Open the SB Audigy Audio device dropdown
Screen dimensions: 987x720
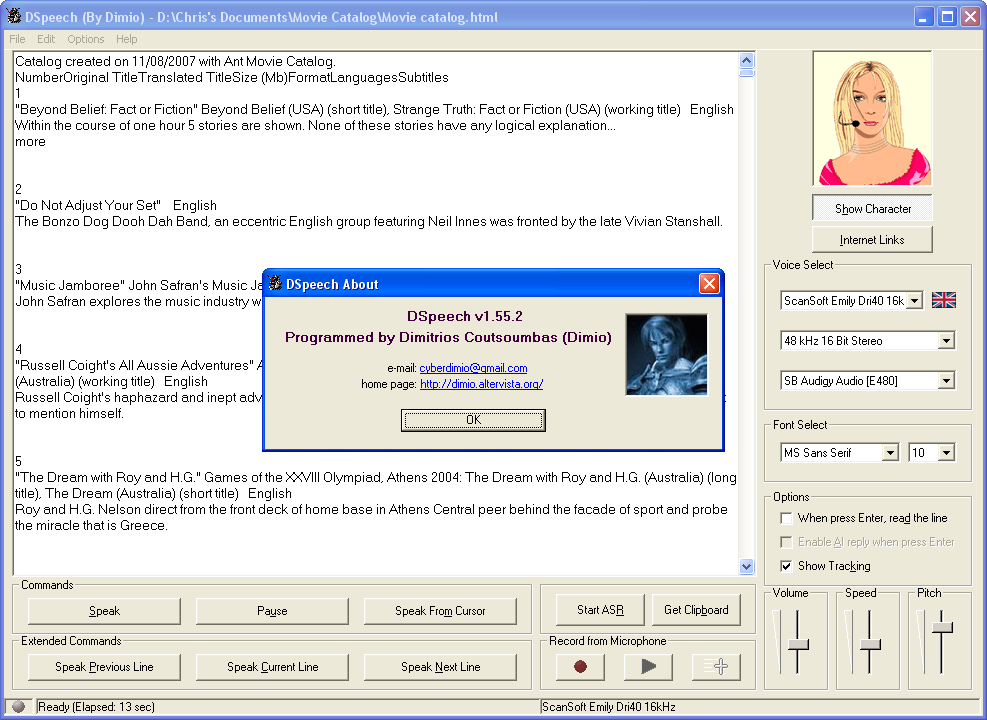click(x=946, y=381)
